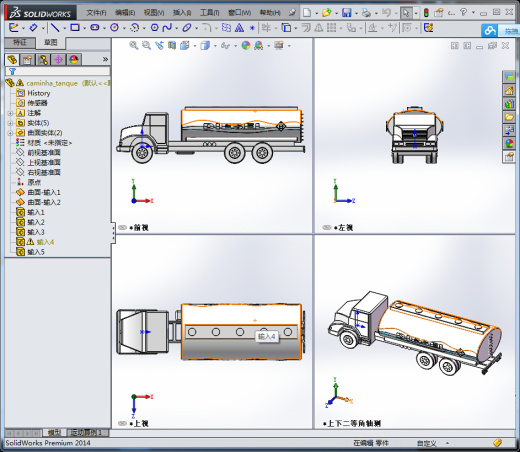
Task: Switch to the 特征 tab
Action: click(20, 43)
